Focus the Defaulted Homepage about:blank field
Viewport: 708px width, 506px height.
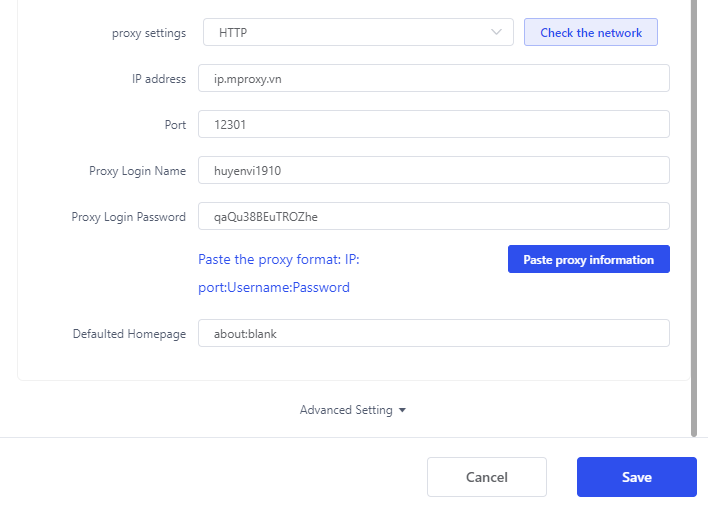coord(433,334)
